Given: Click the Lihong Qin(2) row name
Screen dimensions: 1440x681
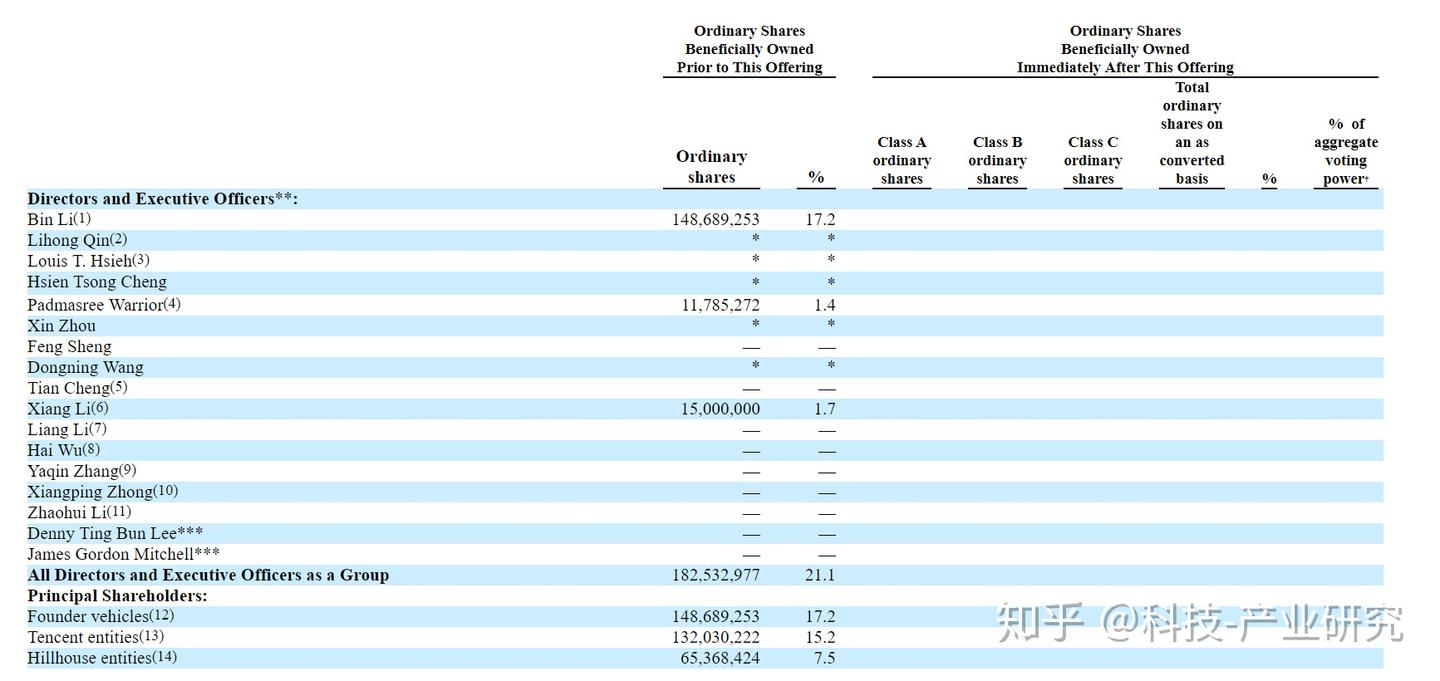Looking at the screenshot, I should [77, 240].
